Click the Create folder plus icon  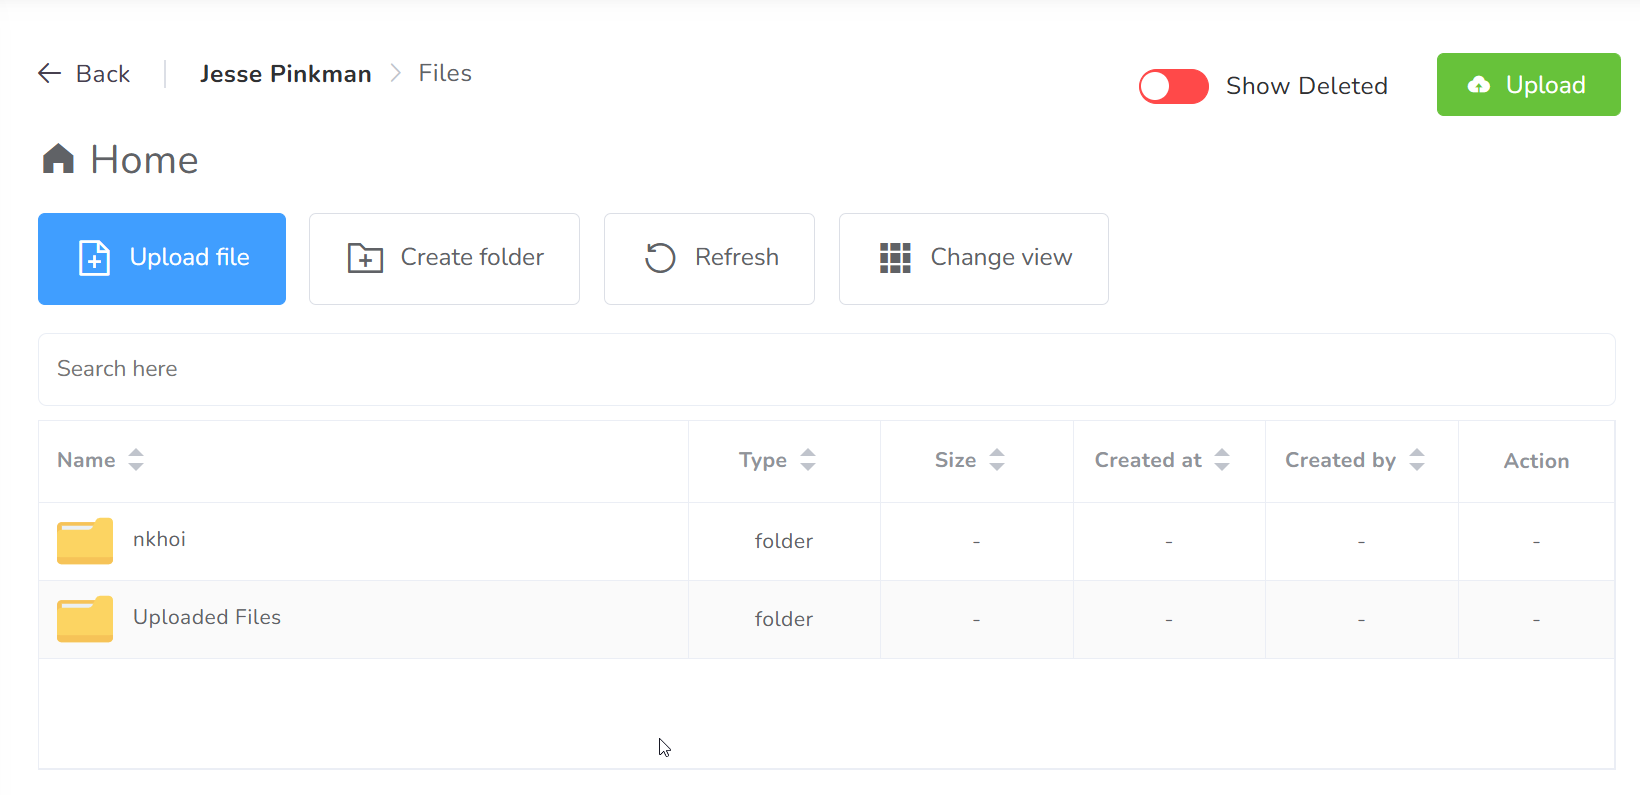click(365, 258)
